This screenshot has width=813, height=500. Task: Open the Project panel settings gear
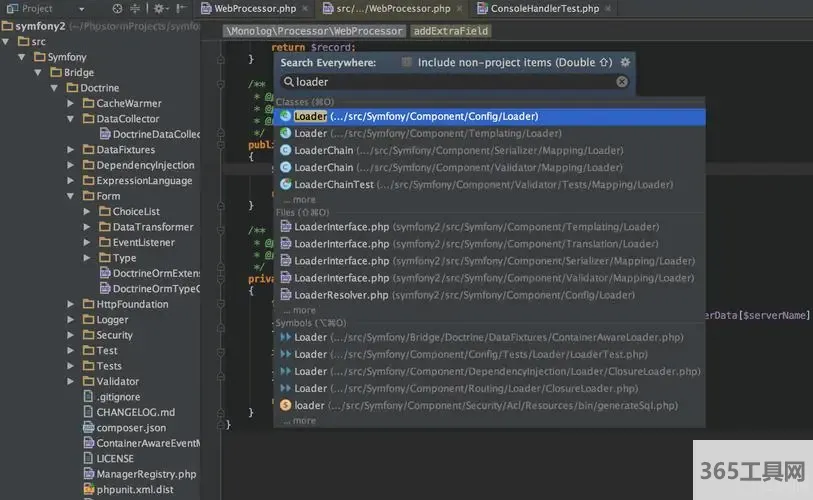point(158,9)
